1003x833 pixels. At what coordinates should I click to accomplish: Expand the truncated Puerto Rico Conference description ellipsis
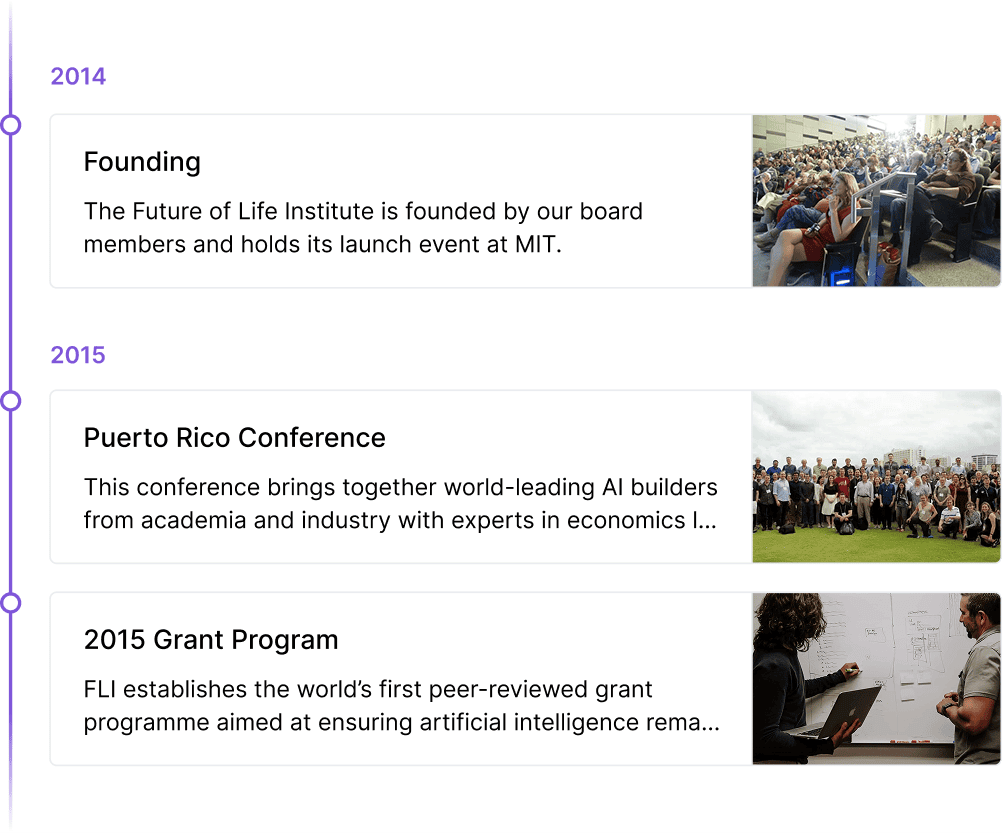(x=710, y=521)
